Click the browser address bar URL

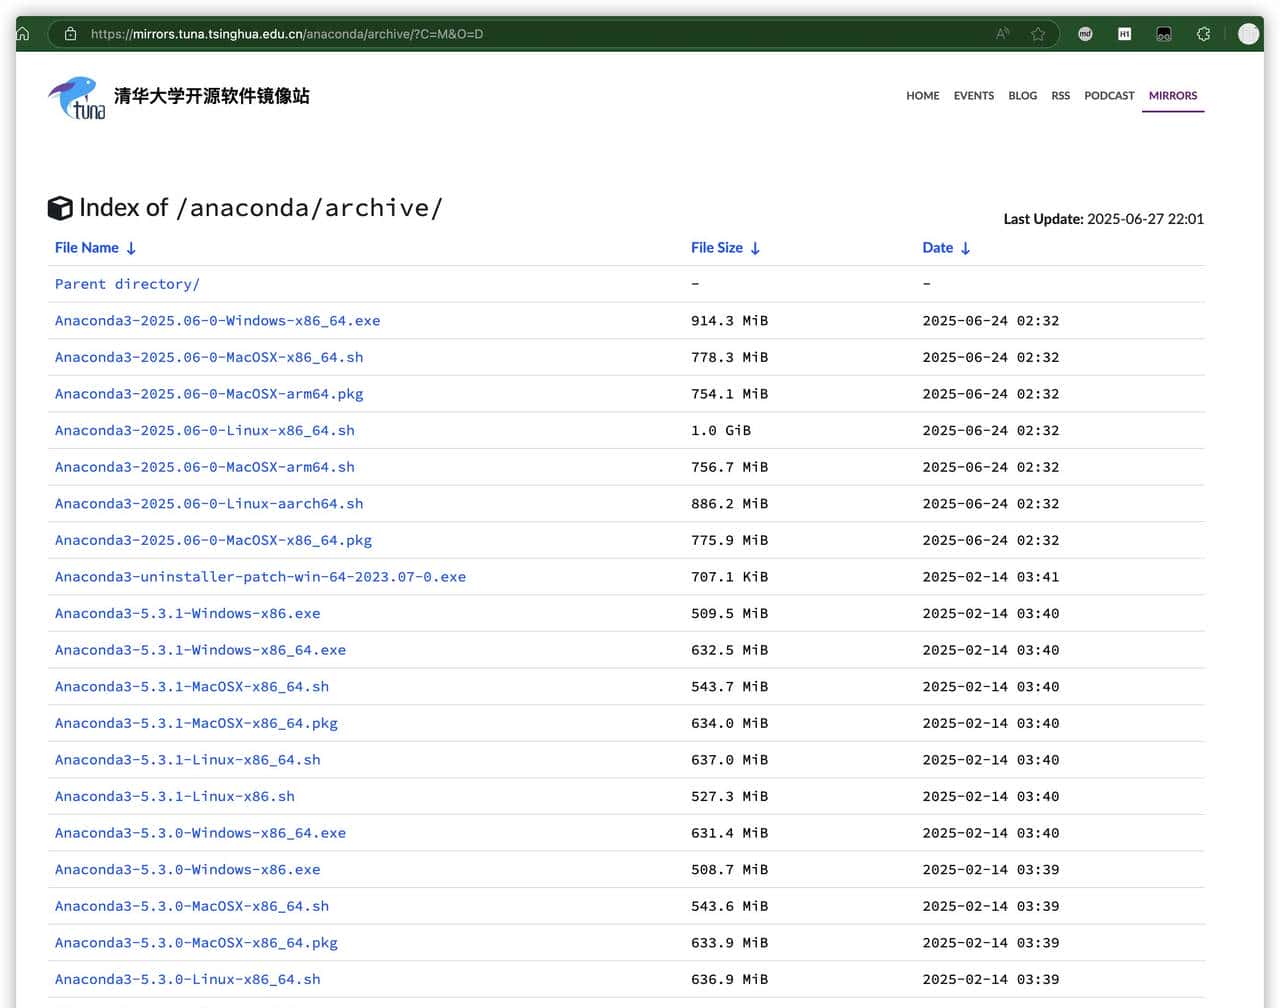coord(287,34)
